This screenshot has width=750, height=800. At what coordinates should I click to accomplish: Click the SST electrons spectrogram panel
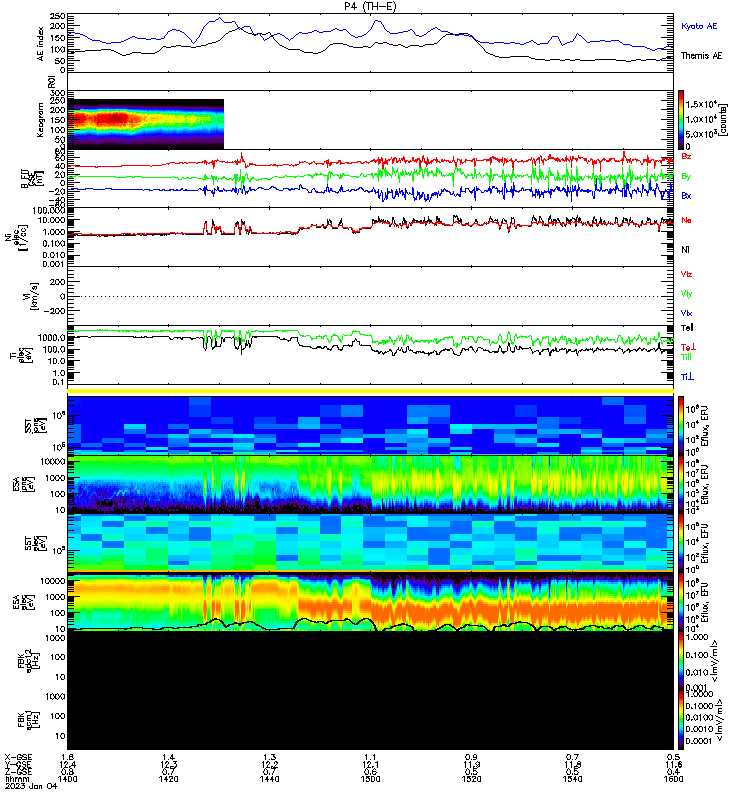coord(370,542)
